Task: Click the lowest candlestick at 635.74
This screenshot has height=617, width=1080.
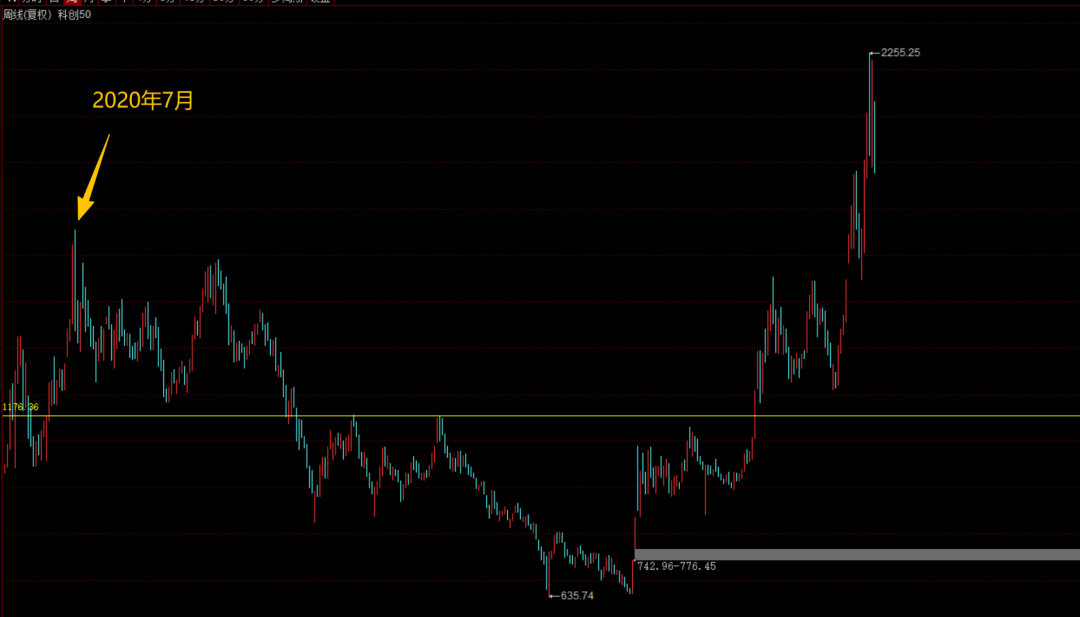Action: point(549,573)
